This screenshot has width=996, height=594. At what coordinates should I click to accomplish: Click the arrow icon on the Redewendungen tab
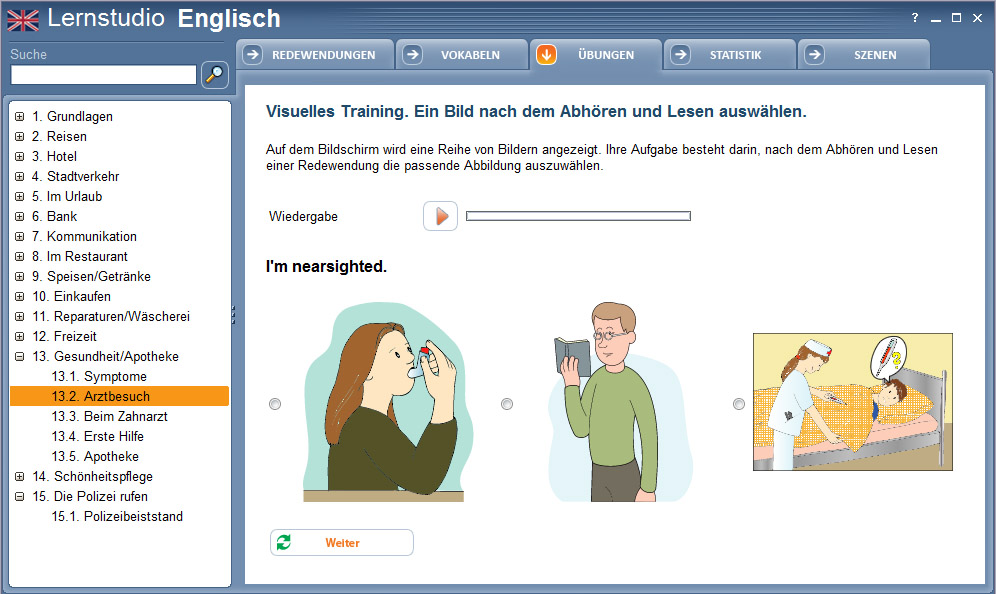point(252,55)
